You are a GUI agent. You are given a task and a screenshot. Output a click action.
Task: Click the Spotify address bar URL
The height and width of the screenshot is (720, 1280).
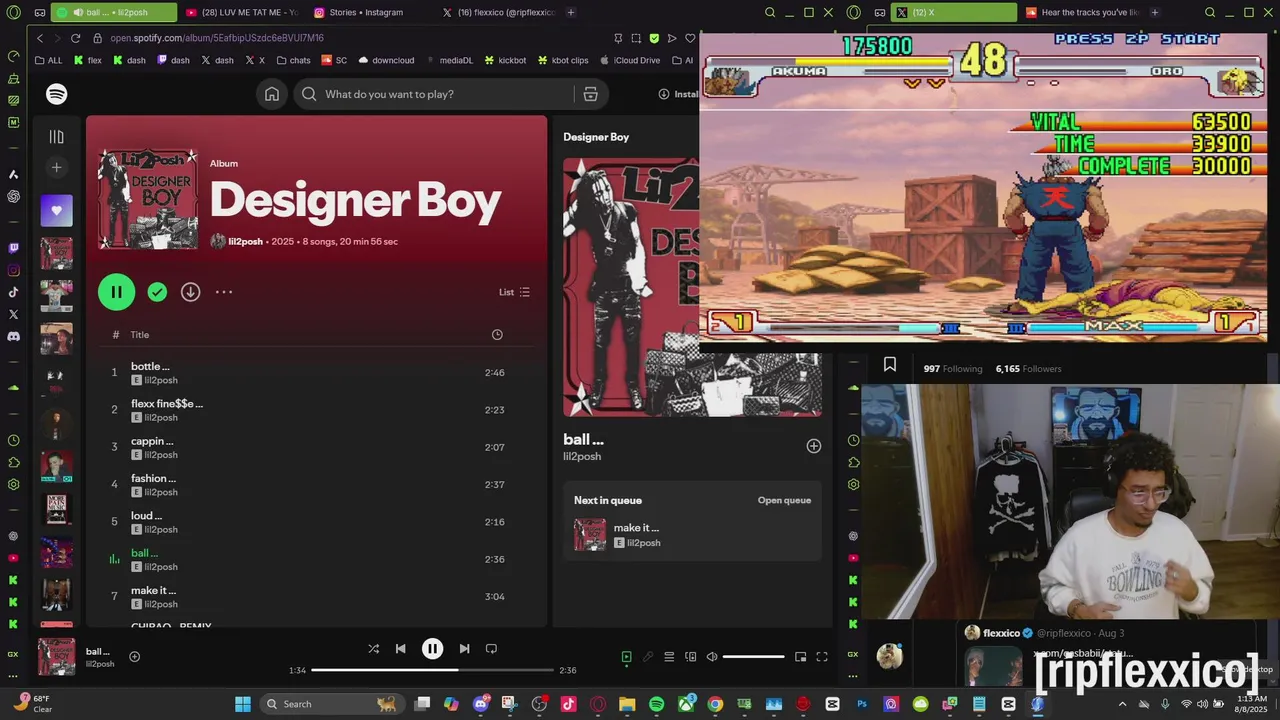217,38
